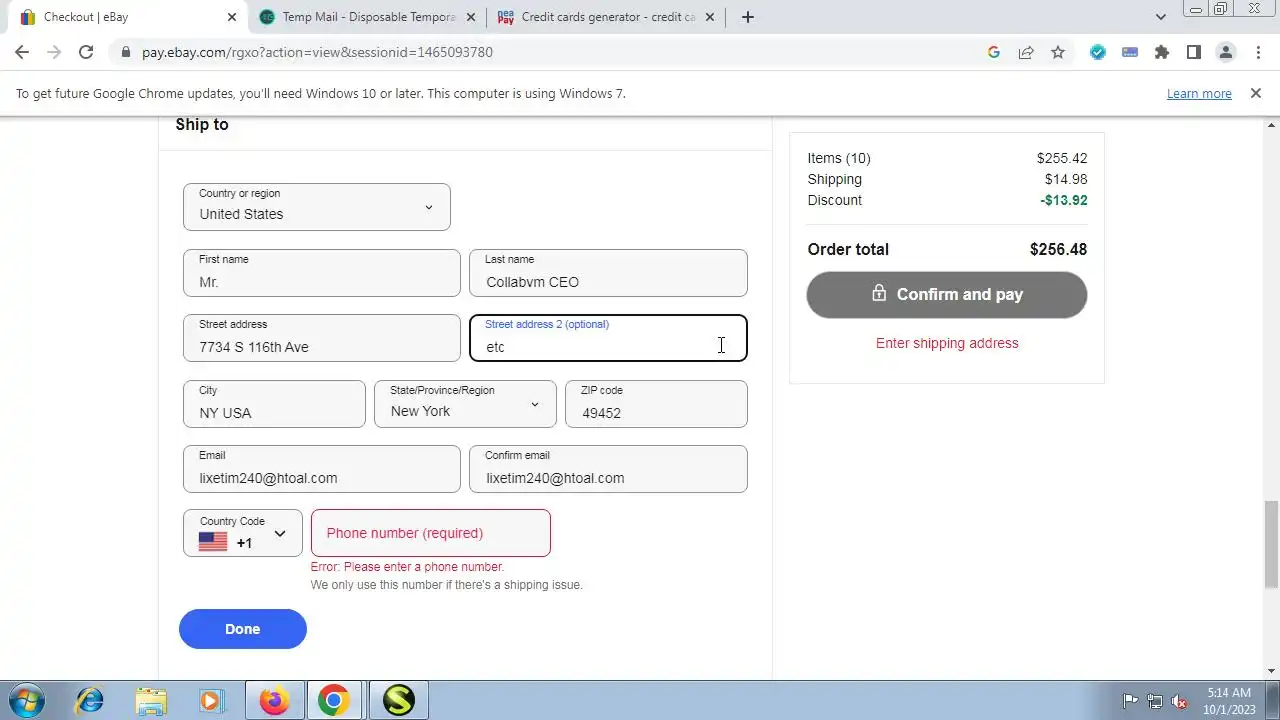Open the network tray icon
Screen dimensions: 1280x720
tap(1155, 701)
